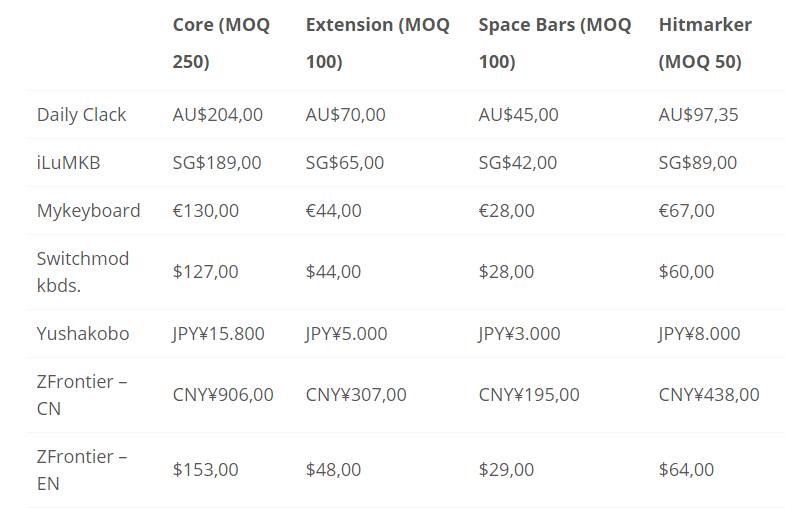
Task: Select the Hitmarker (MOQ 50) column header
Action: [x=705, y=43]
